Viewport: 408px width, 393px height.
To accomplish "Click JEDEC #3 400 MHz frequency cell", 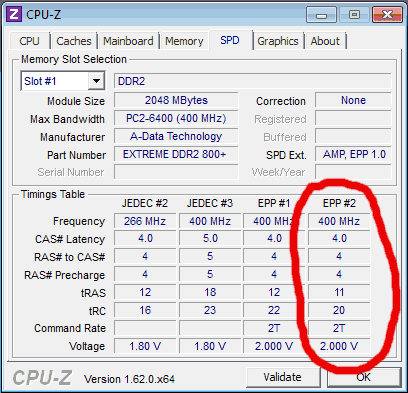I will (210, 221).
